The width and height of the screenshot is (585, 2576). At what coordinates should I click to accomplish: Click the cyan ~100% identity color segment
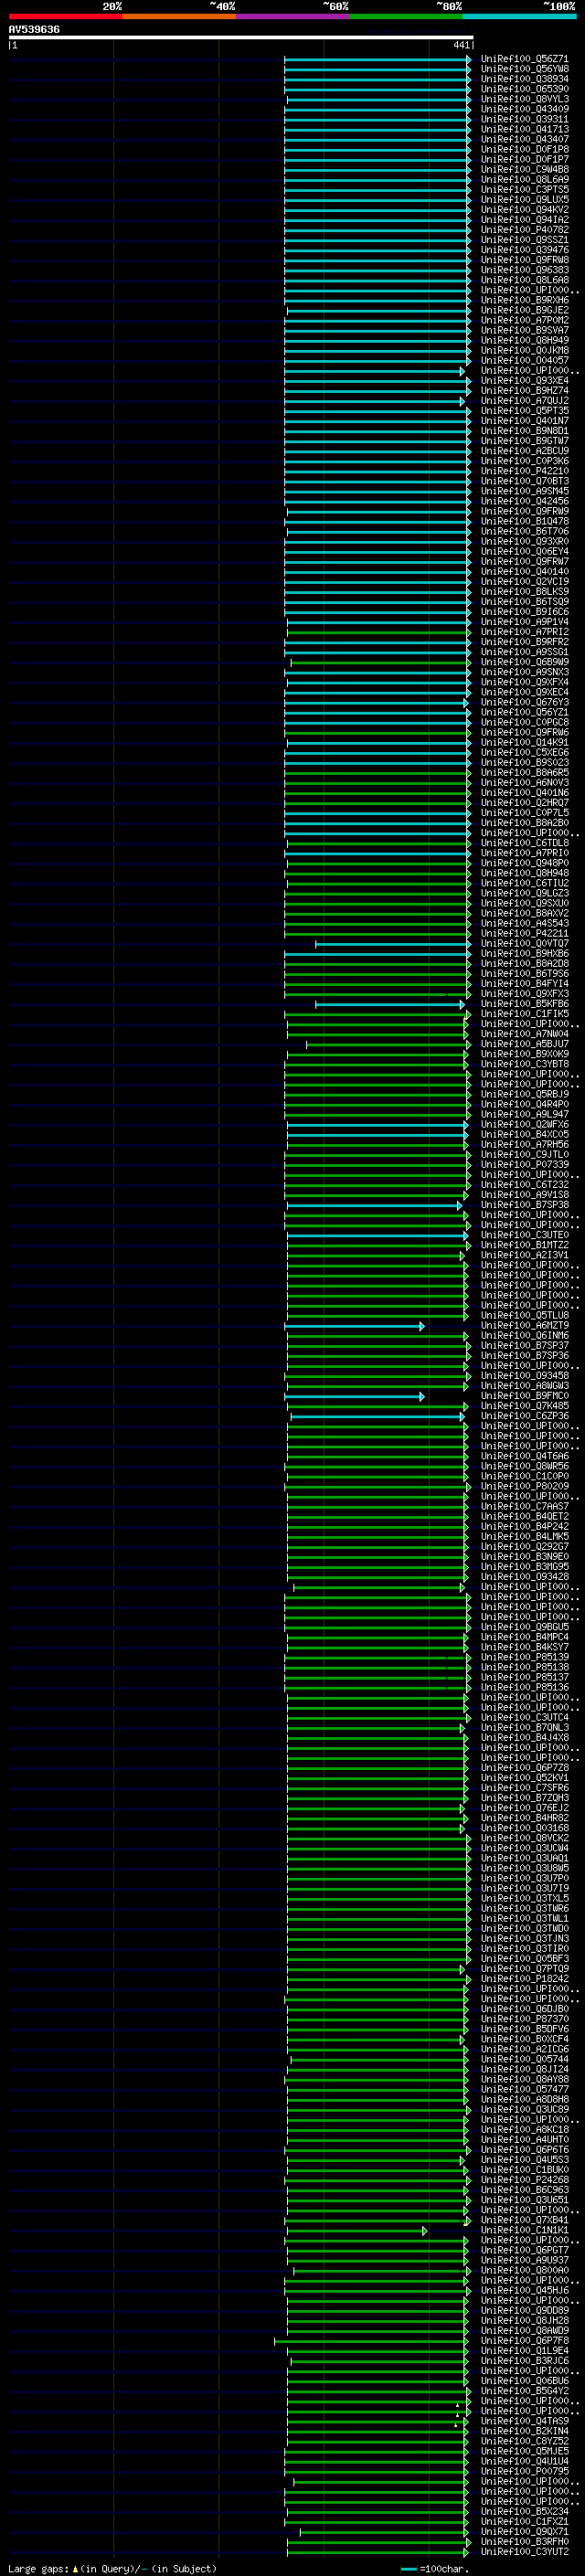coord(520,16)
